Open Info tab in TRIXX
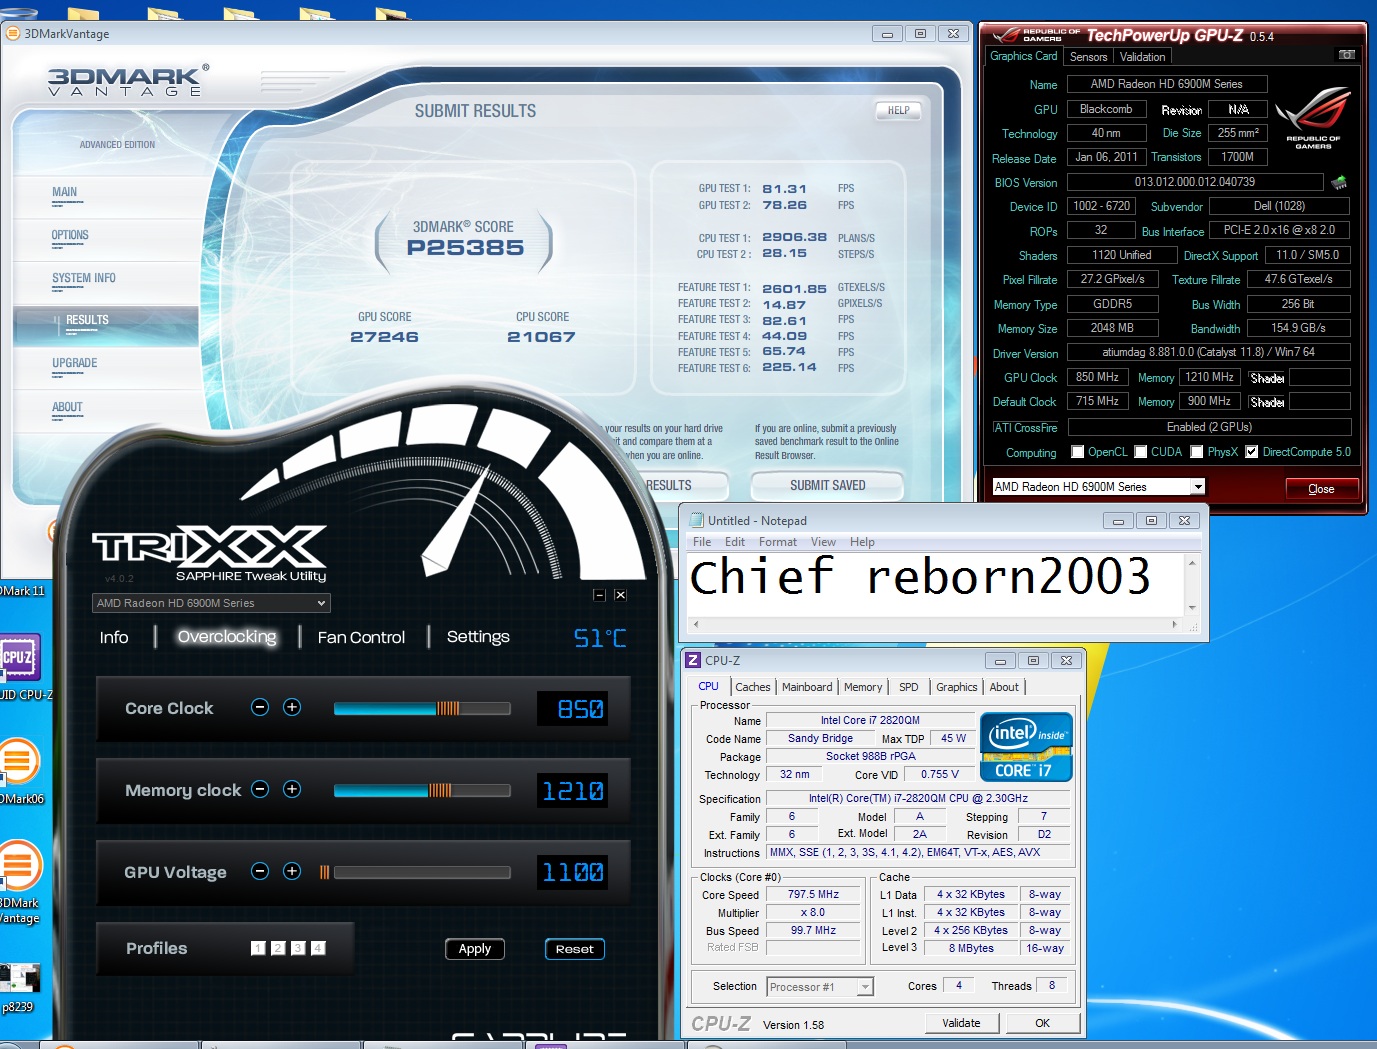Viewport: 1377px width, 1049px height. [114, 637]
